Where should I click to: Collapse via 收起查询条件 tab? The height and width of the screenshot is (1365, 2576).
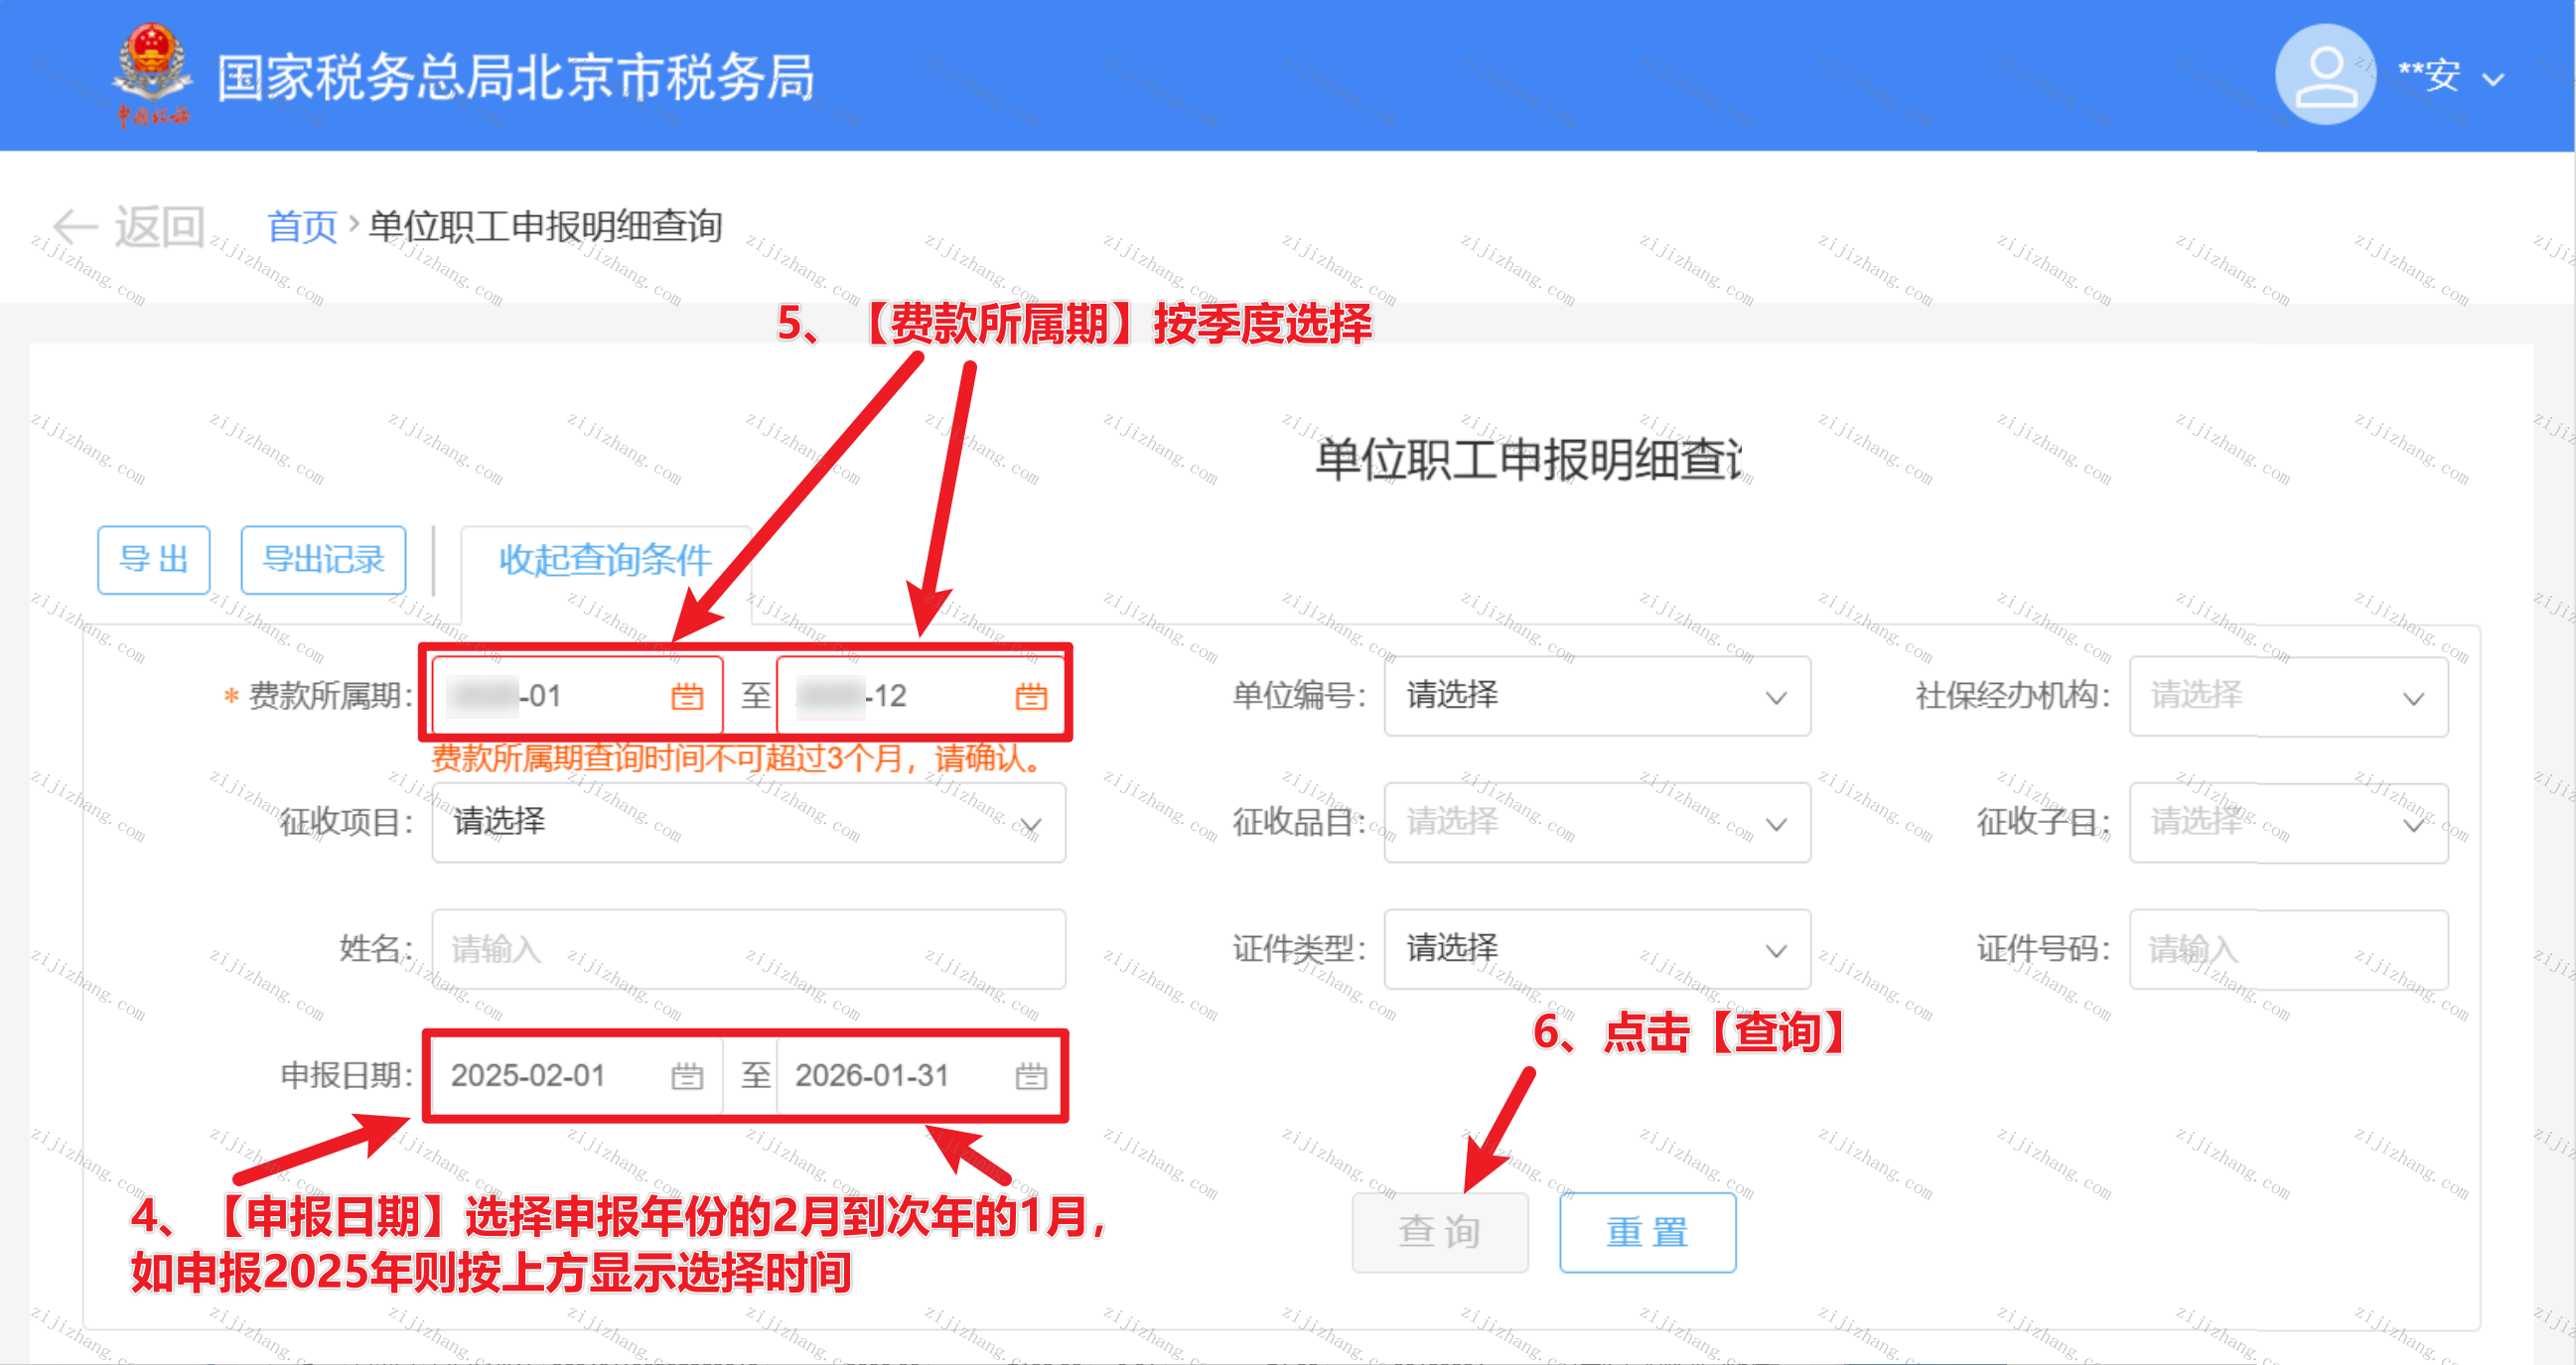tap(604, 560)
